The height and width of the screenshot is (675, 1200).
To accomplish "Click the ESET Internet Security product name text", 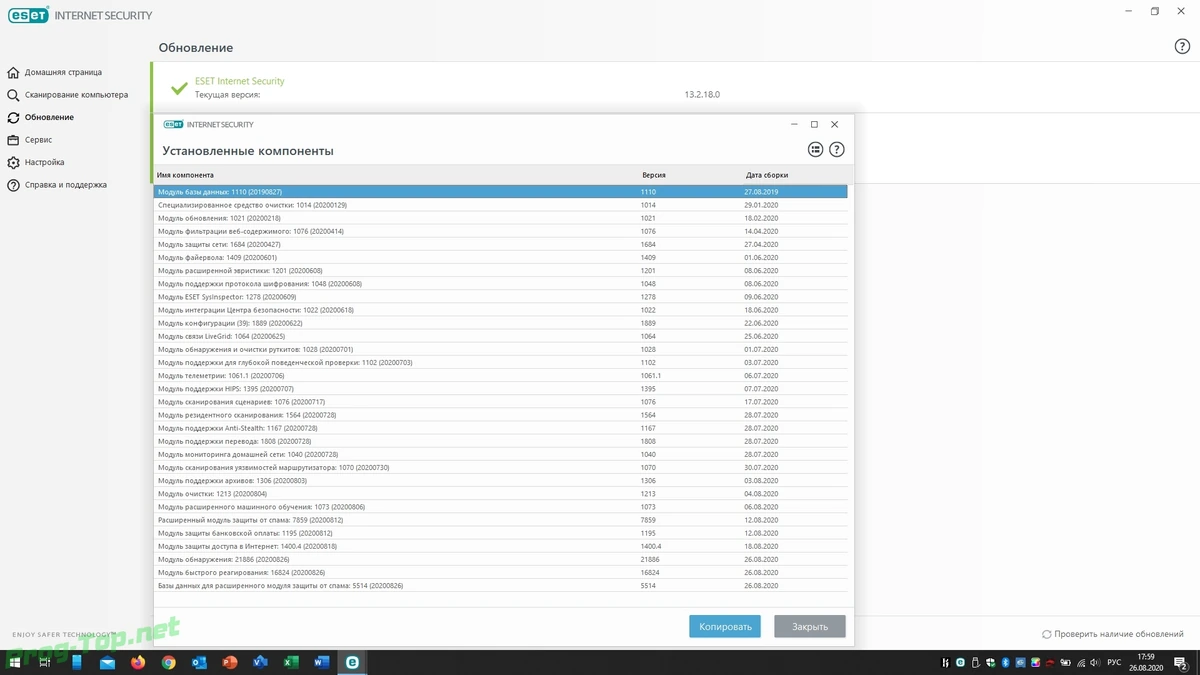I will coord(239,81).
